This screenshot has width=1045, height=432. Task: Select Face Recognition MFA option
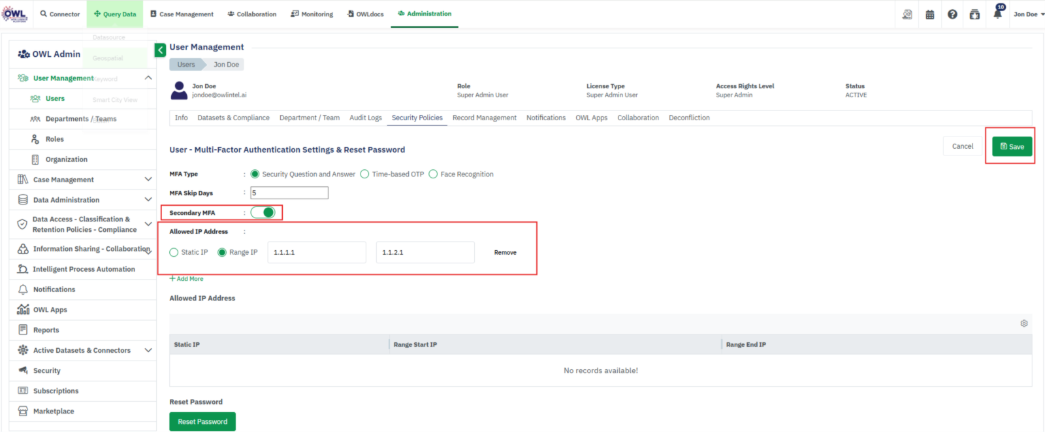tap(433, 174)
